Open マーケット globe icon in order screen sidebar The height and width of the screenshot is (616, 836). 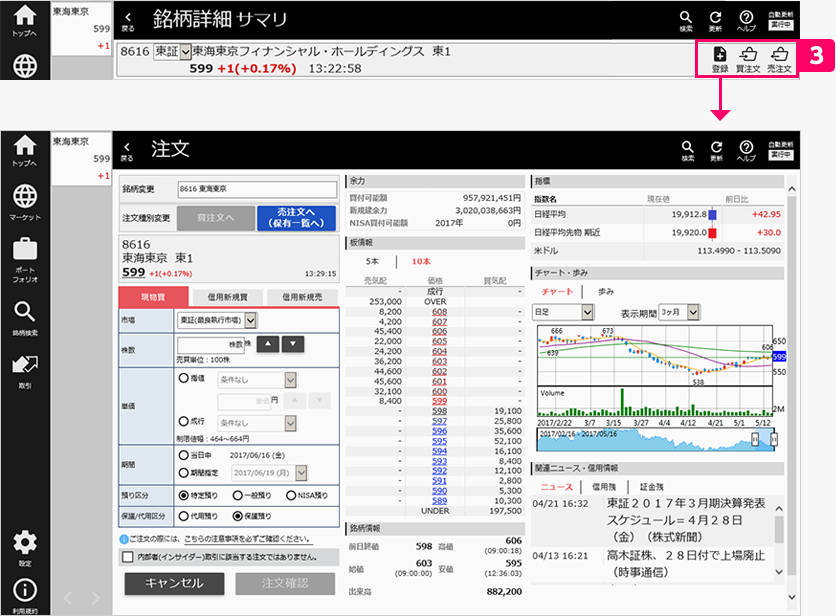pos(25,202)
